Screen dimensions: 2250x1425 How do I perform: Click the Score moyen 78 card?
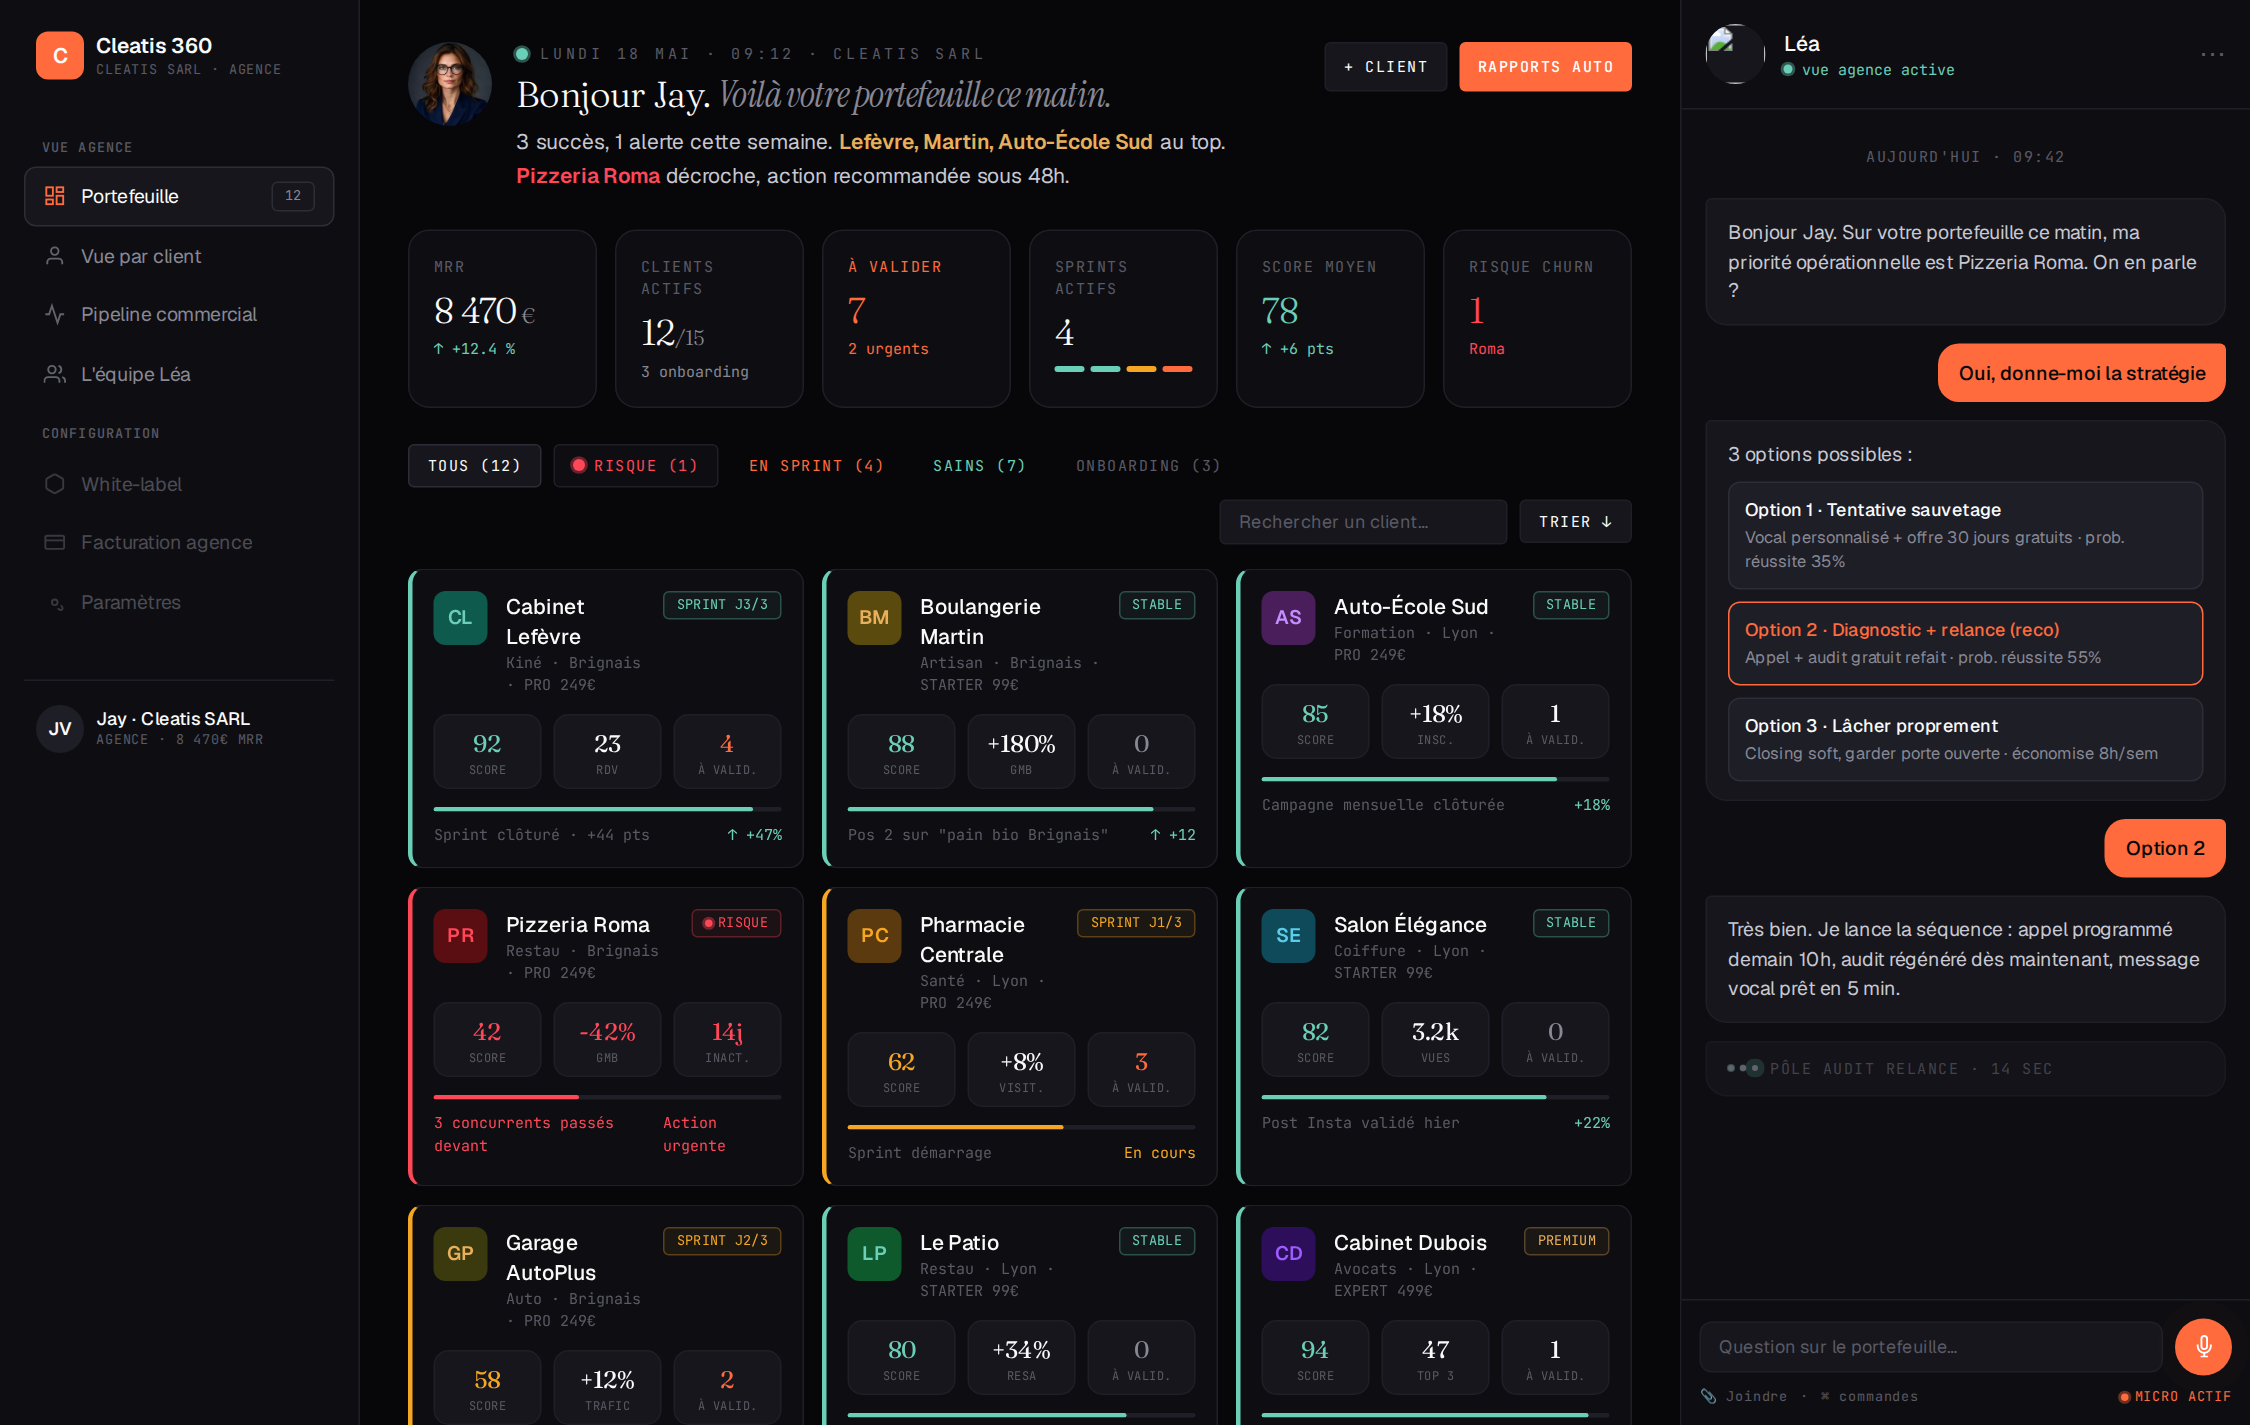tap(1330, 319)
